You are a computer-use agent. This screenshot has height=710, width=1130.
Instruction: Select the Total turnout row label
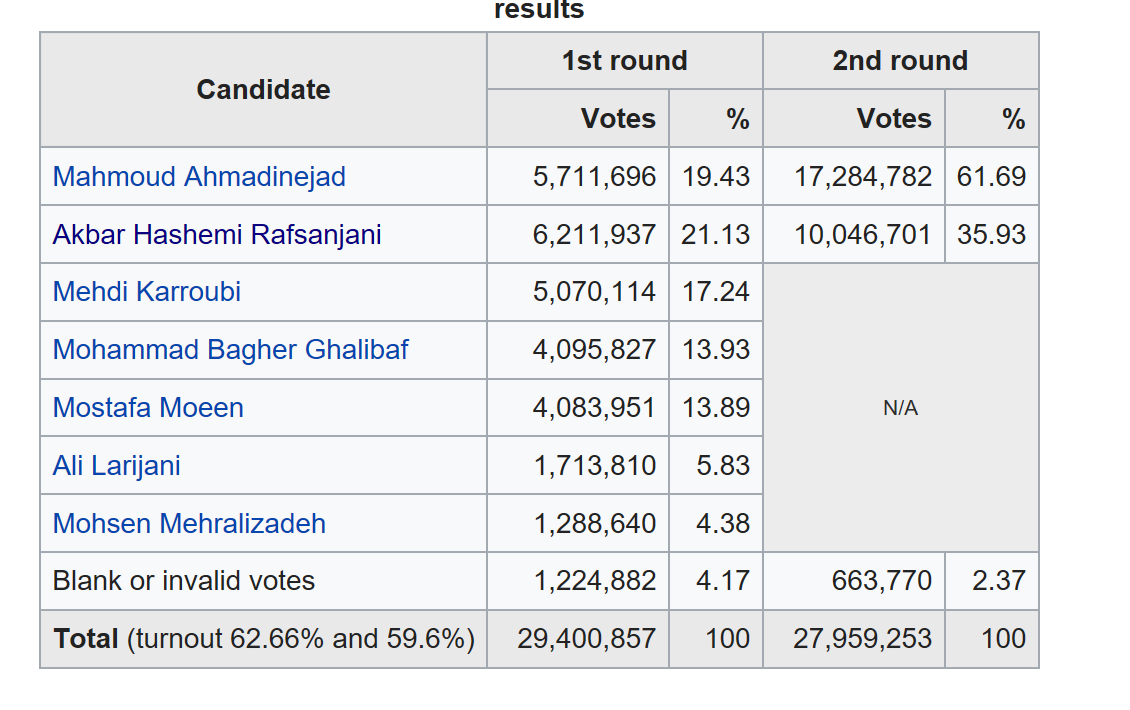[x=264, y=639]
